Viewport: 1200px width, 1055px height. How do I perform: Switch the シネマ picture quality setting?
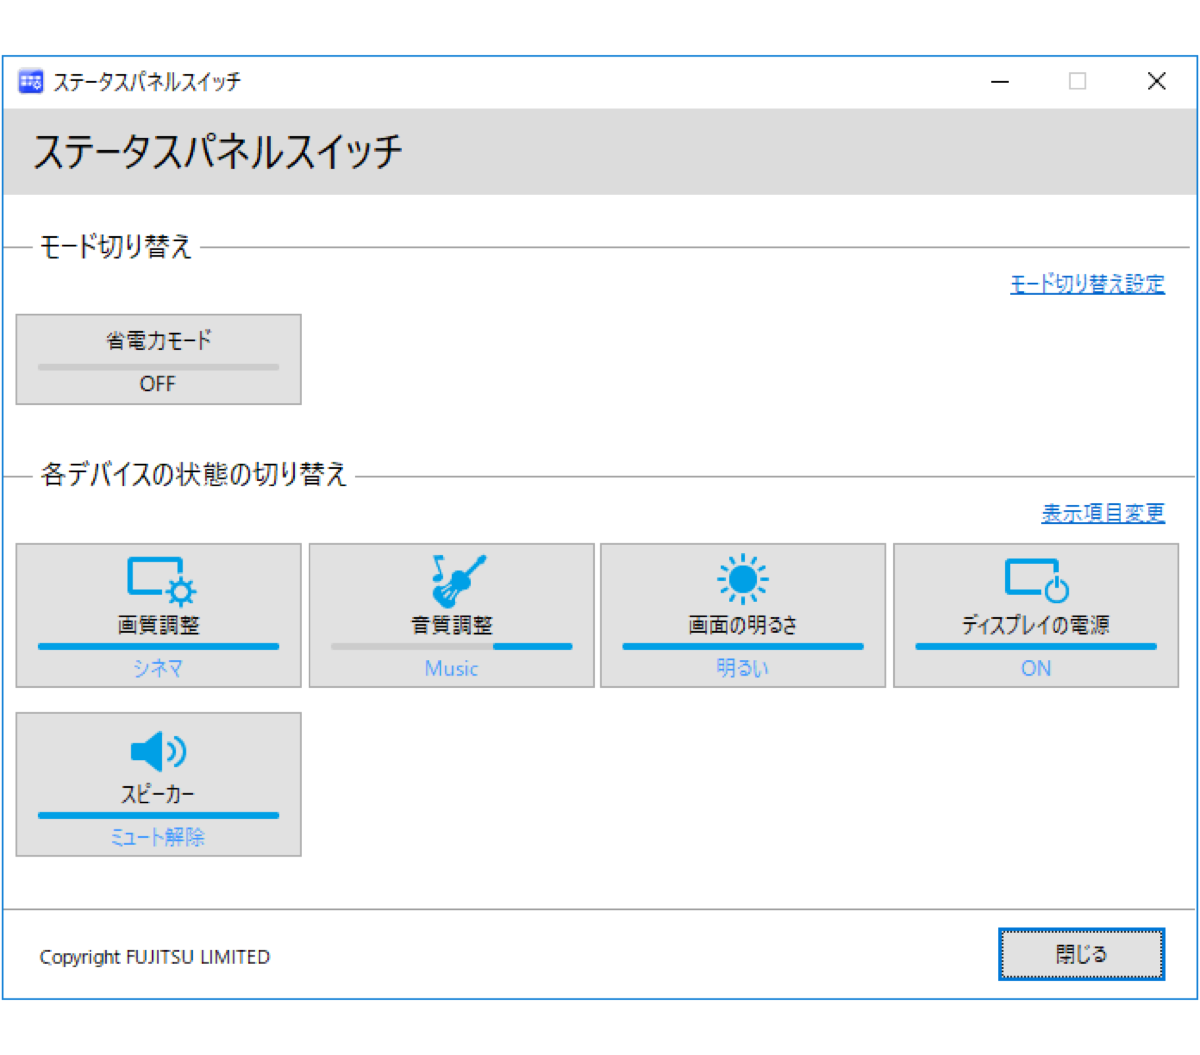[x=158, y=668]
